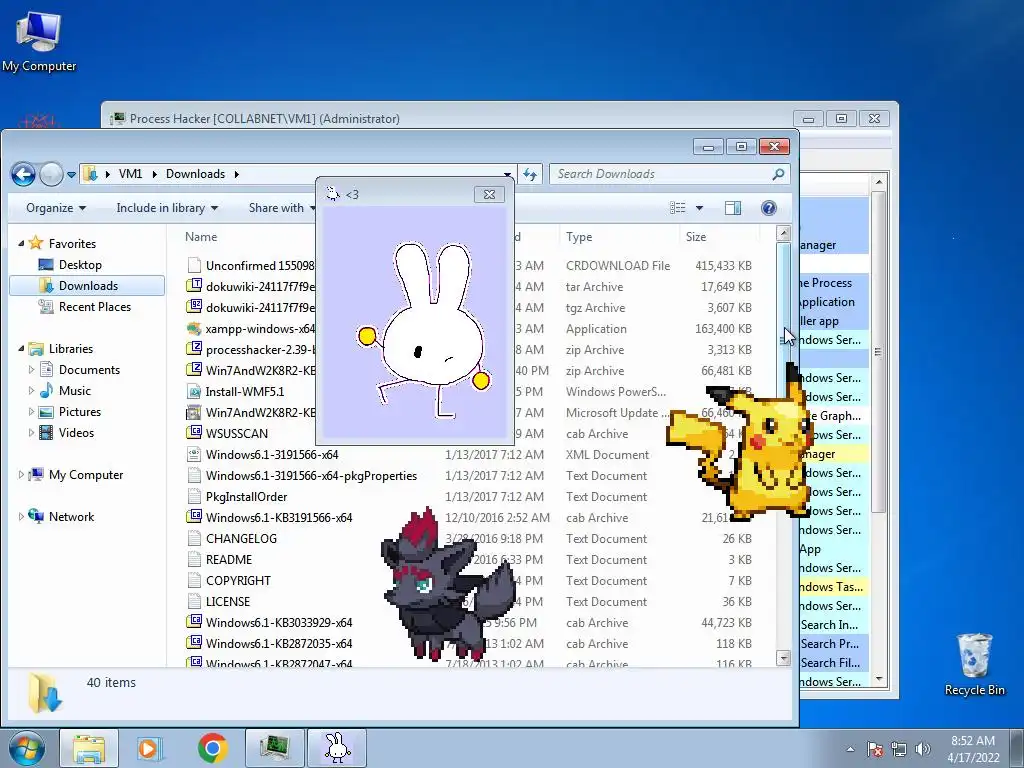Screen dimensions: 1024x768
Task: Select the PkgInstallOrder file
Action: (246, 496)
